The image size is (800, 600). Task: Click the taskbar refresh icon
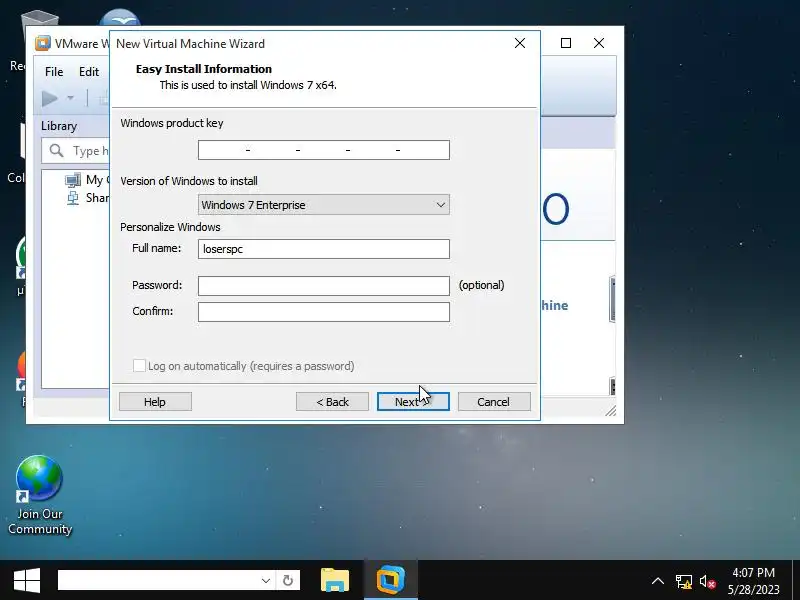[x=288, y=581]
